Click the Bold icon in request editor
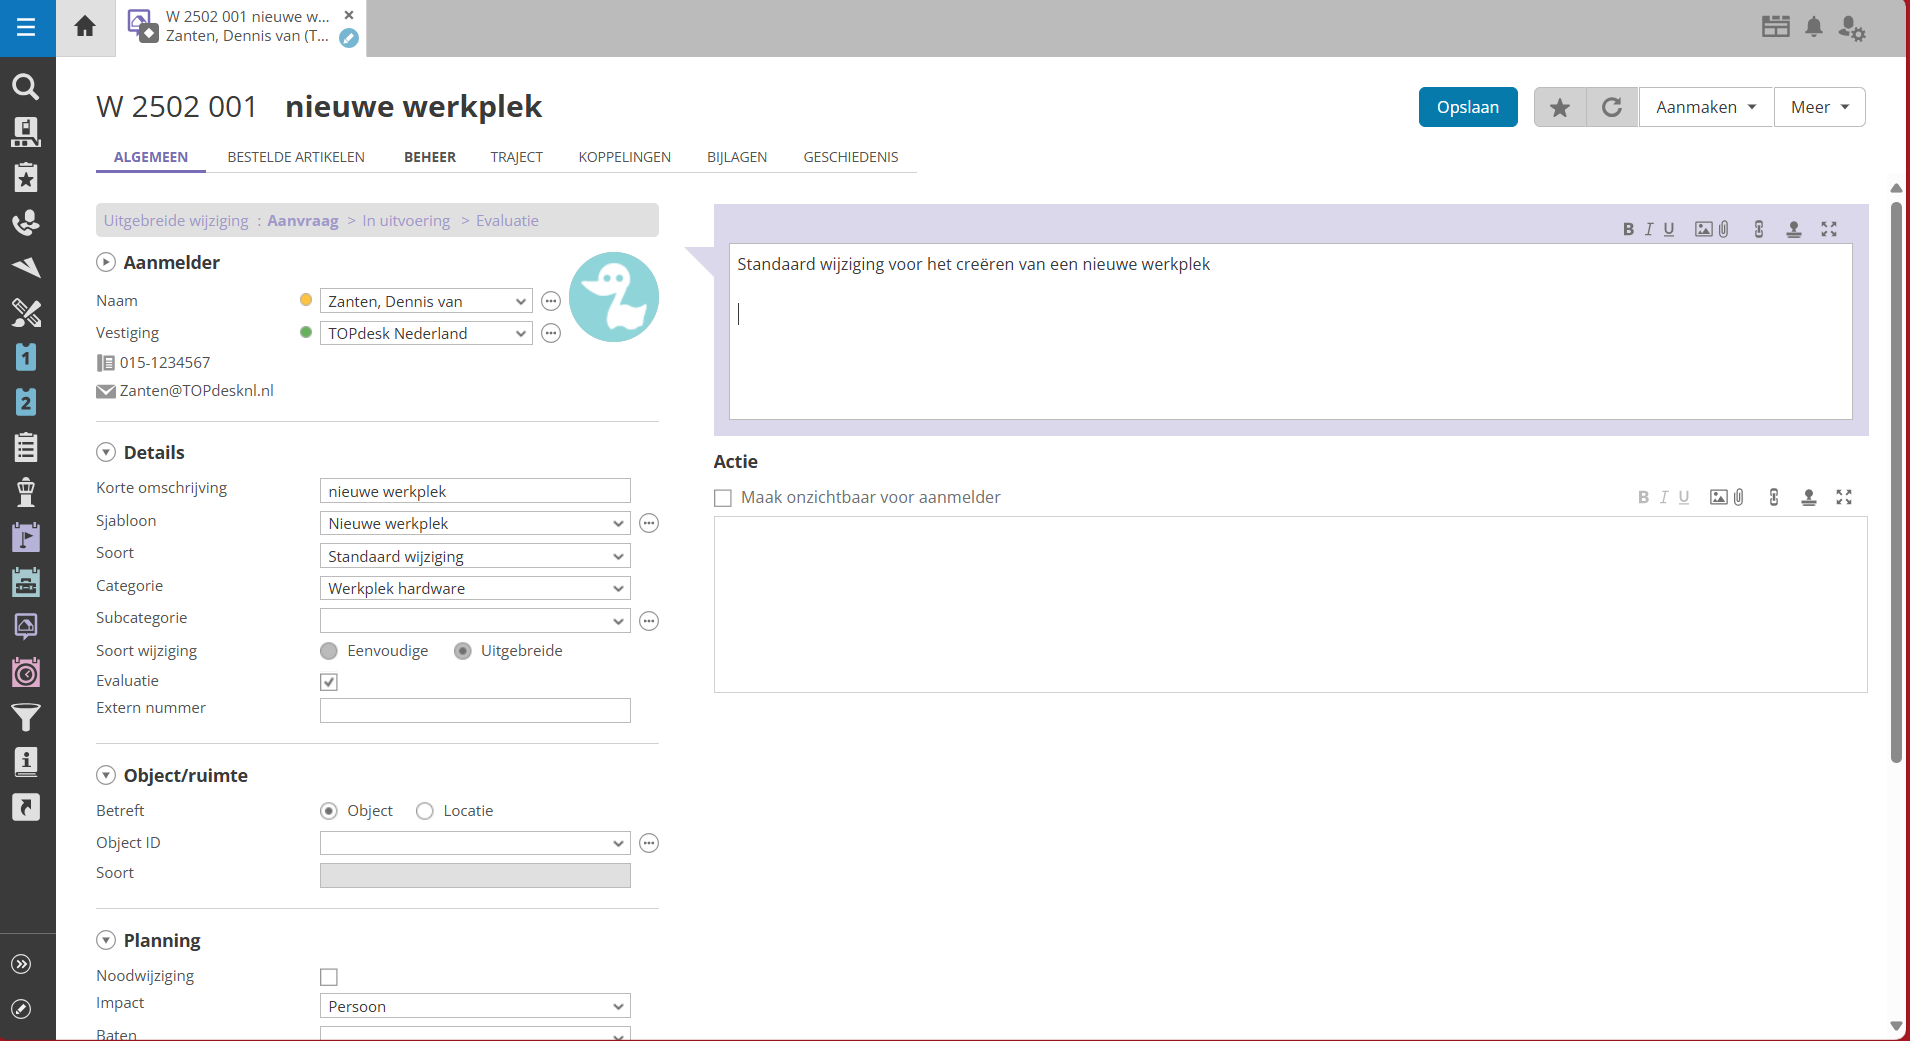The width and height of the screenshot is (1910, 1041). pyautogui.click(x=1628, y=229)
